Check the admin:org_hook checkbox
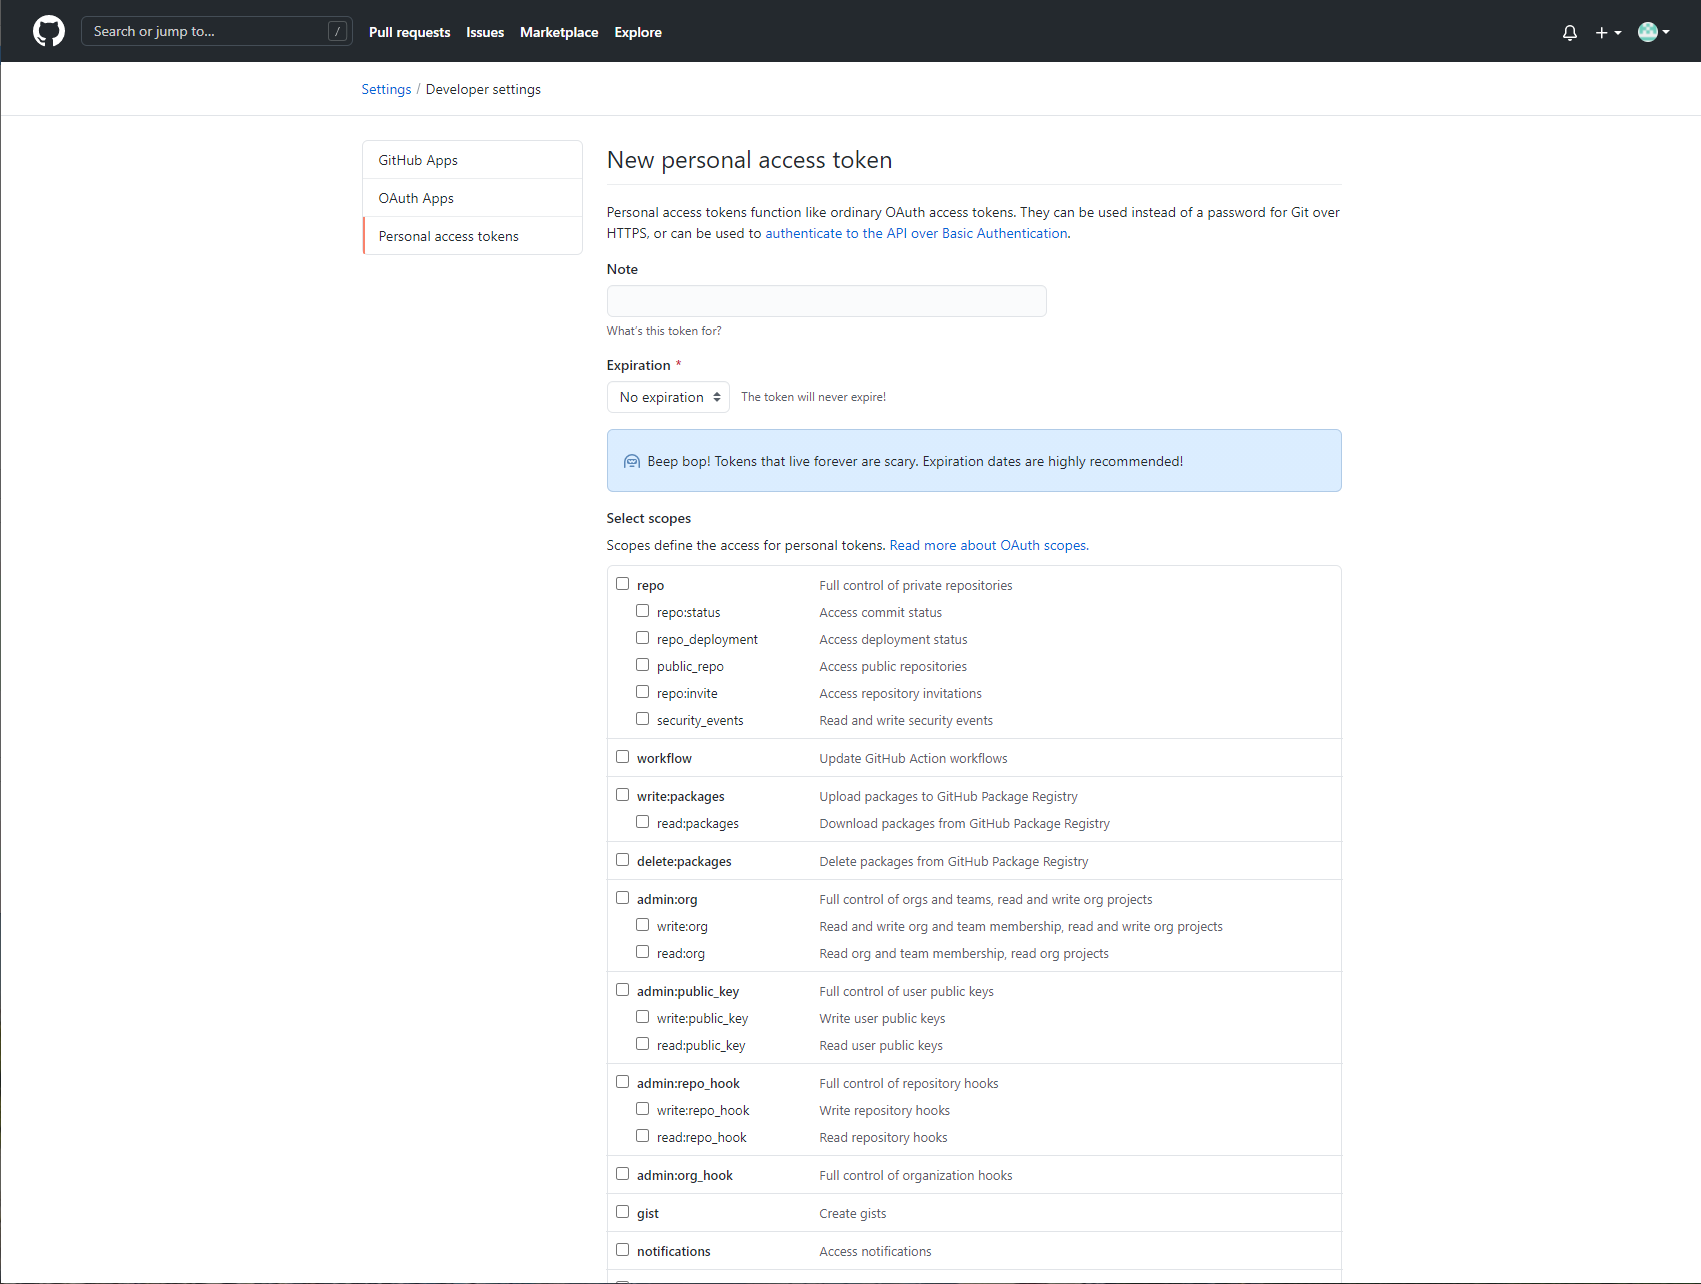This screenshot has width=1701, height=1284. [623, 1174]
